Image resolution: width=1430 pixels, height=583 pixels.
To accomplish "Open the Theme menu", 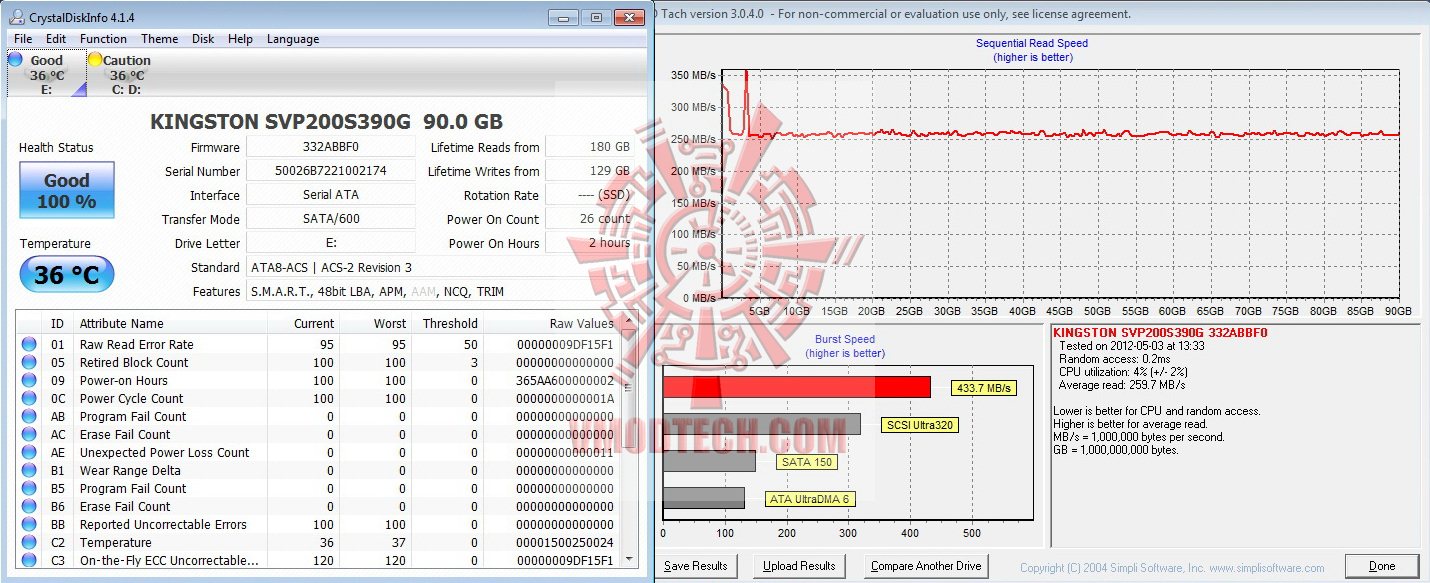I will coord(159,39).
